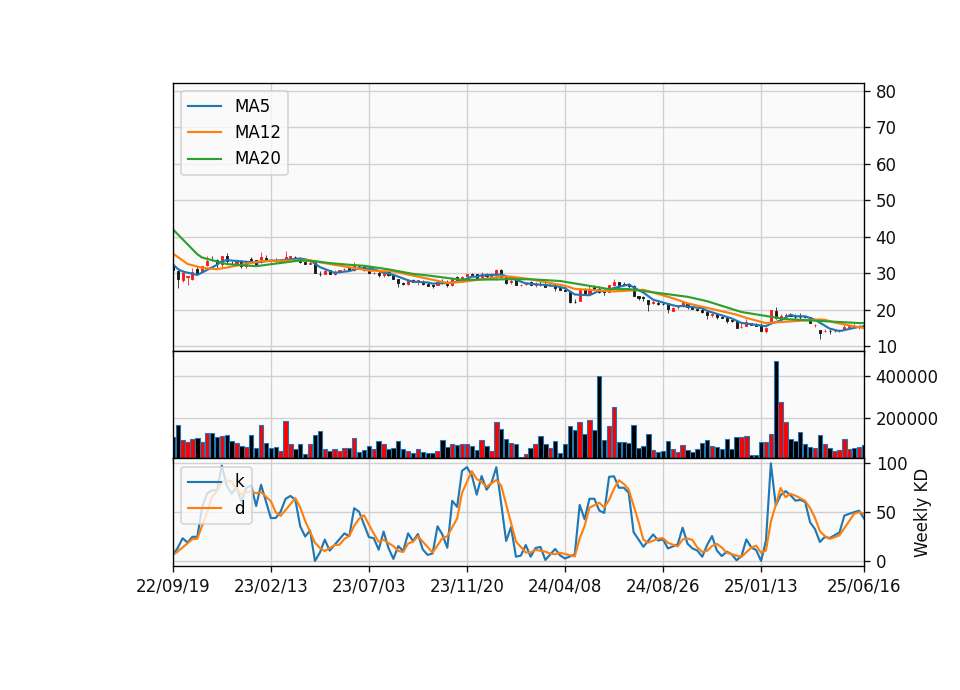This screenshot has height=690, width=960.
Task: Click the 25/06/16 date tick label
Action: click(863, 586)
